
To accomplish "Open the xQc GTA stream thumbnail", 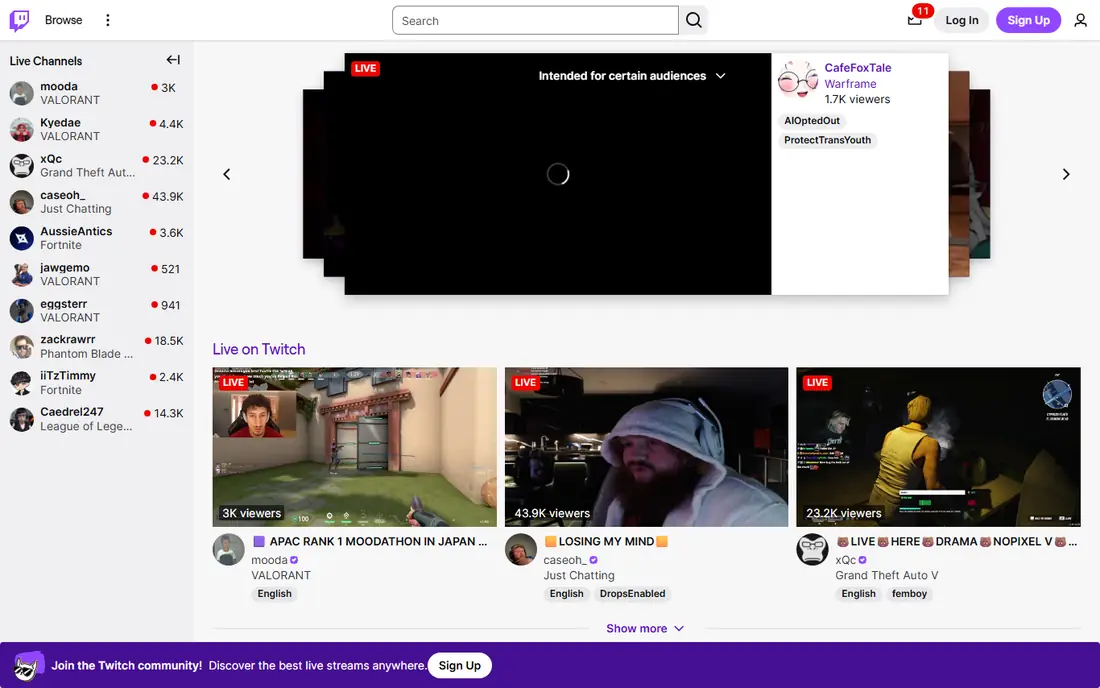I will click(938, 447).
